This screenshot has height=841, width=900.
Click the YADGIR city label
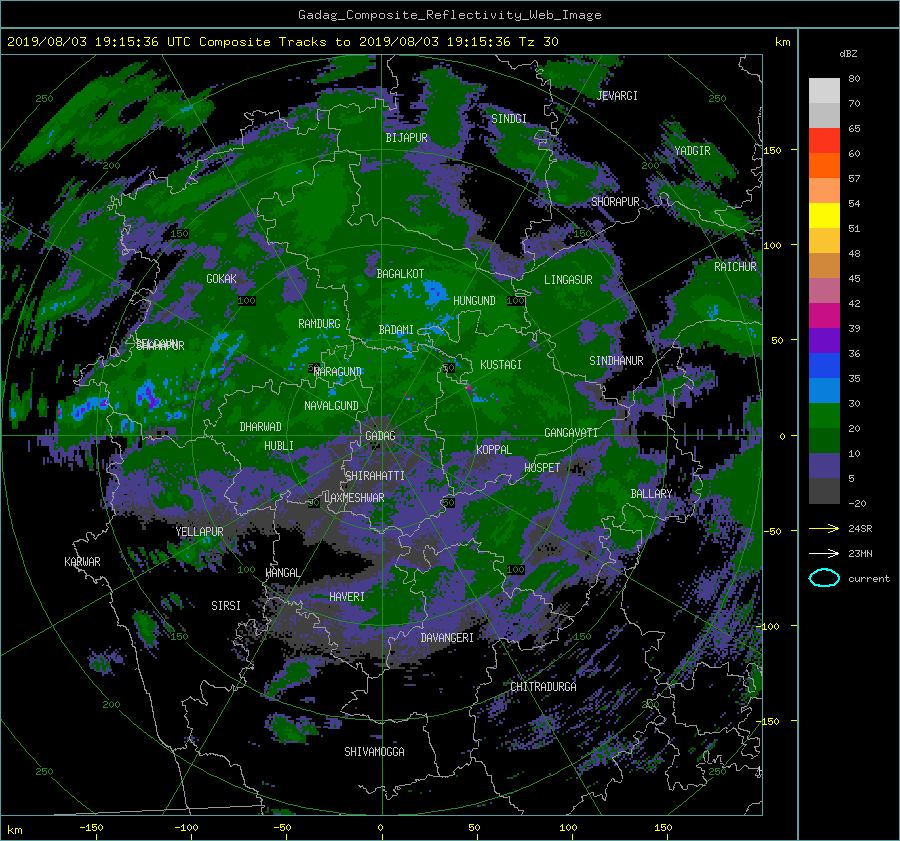pos(692,151)
